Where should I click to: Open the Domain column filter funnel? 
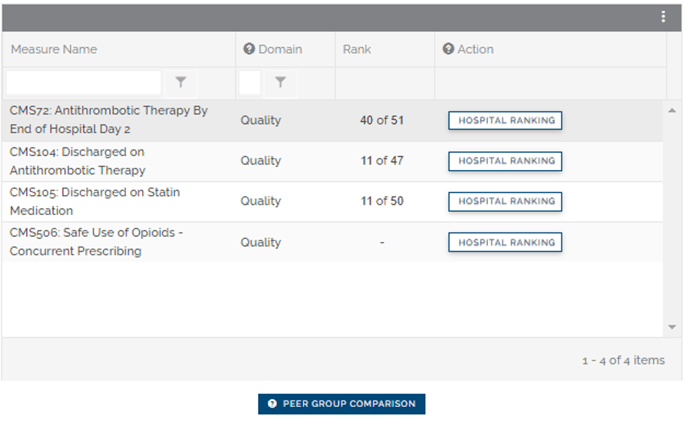click(280, 82)
